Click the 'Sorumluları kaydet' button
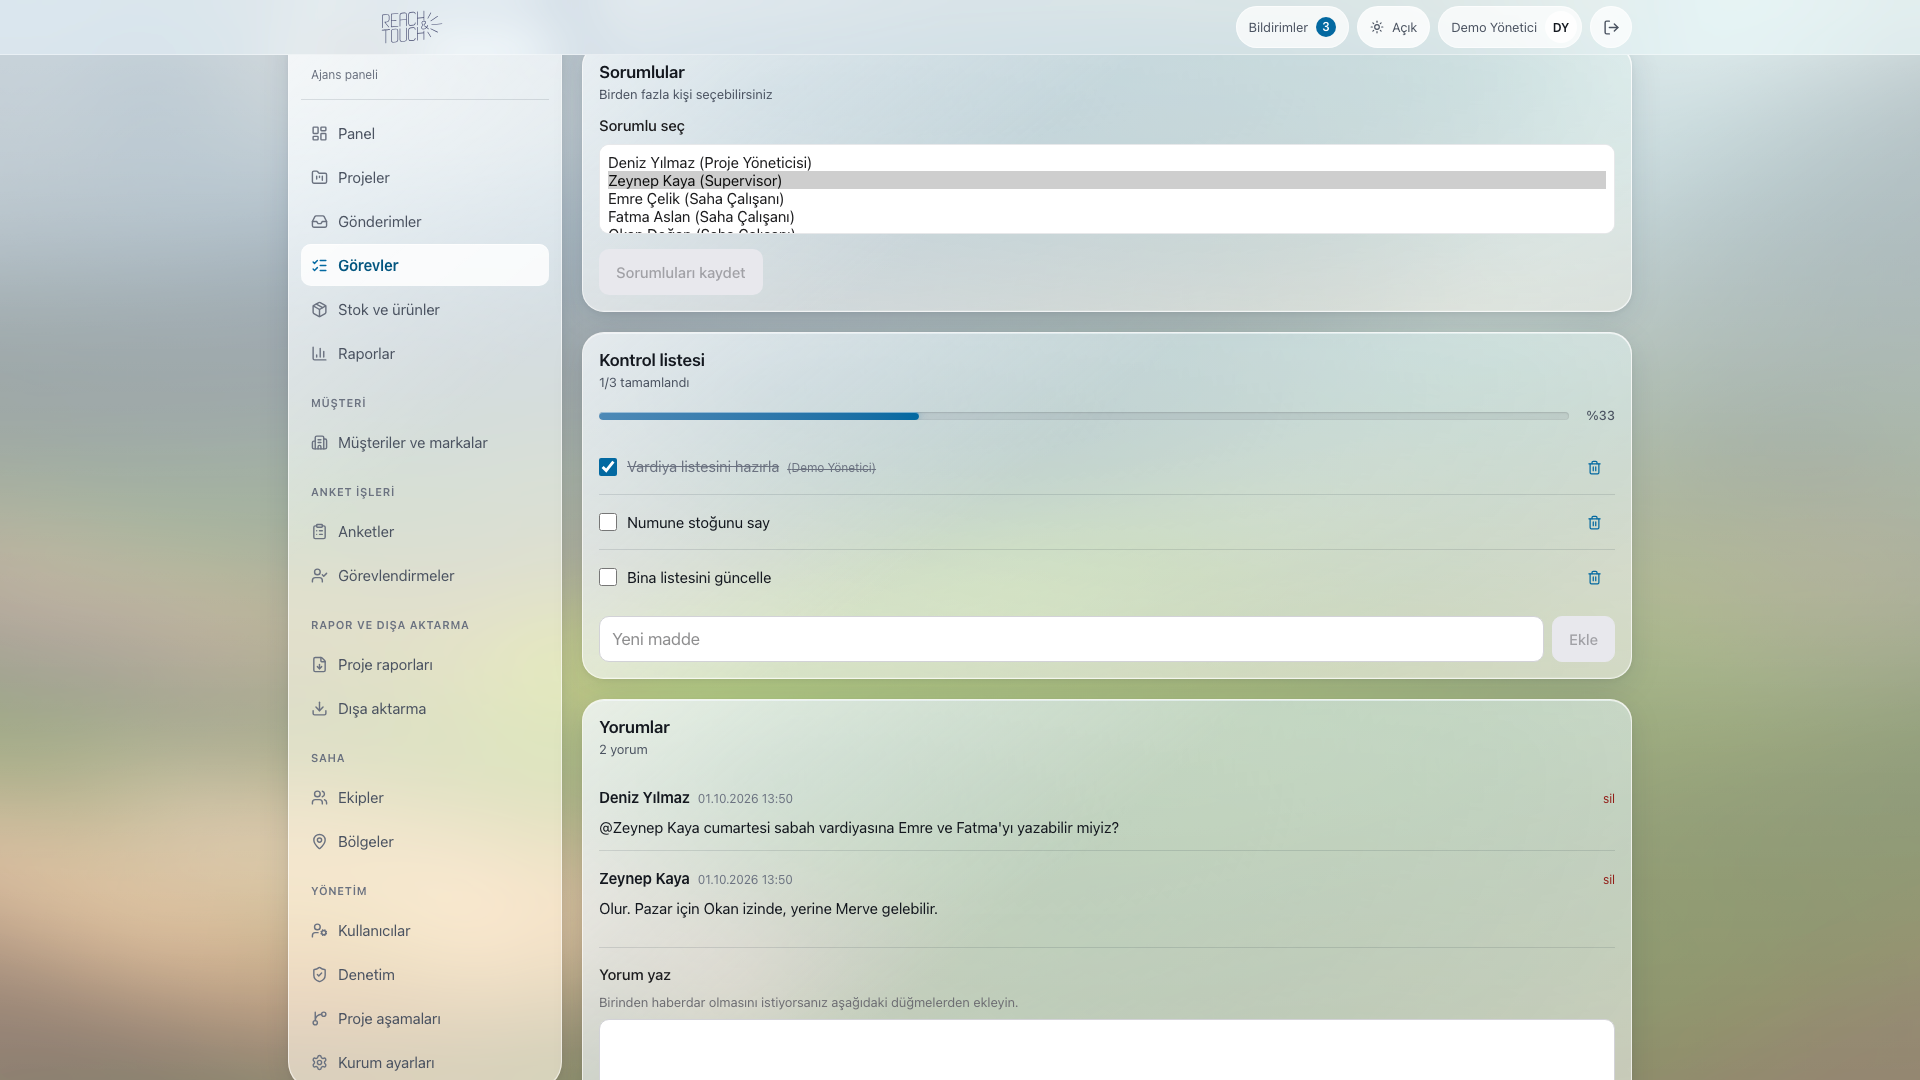1920x1080 pixels. [681, 272]
